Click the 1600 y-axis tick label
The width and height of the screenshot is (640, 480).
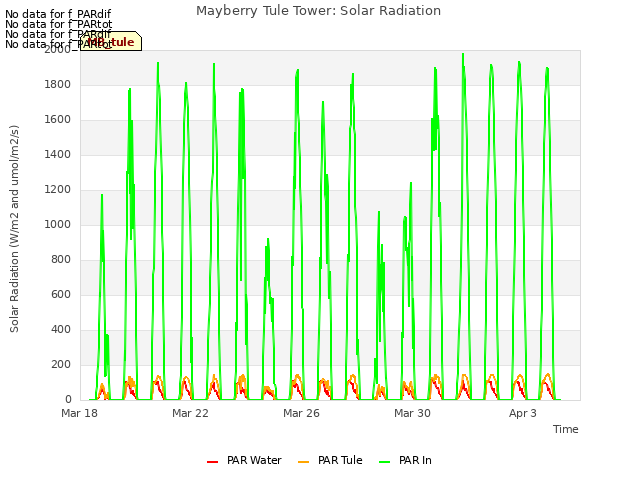click(58, 120)
